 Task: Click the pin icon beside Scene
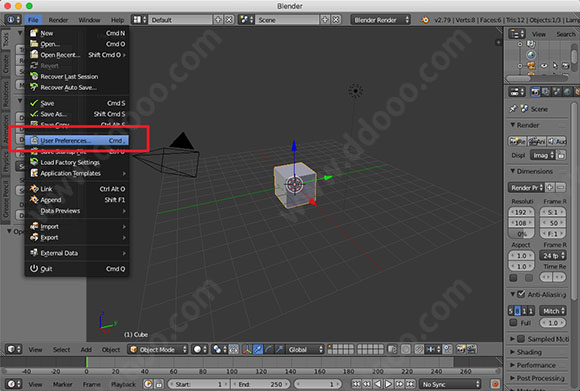513,109
